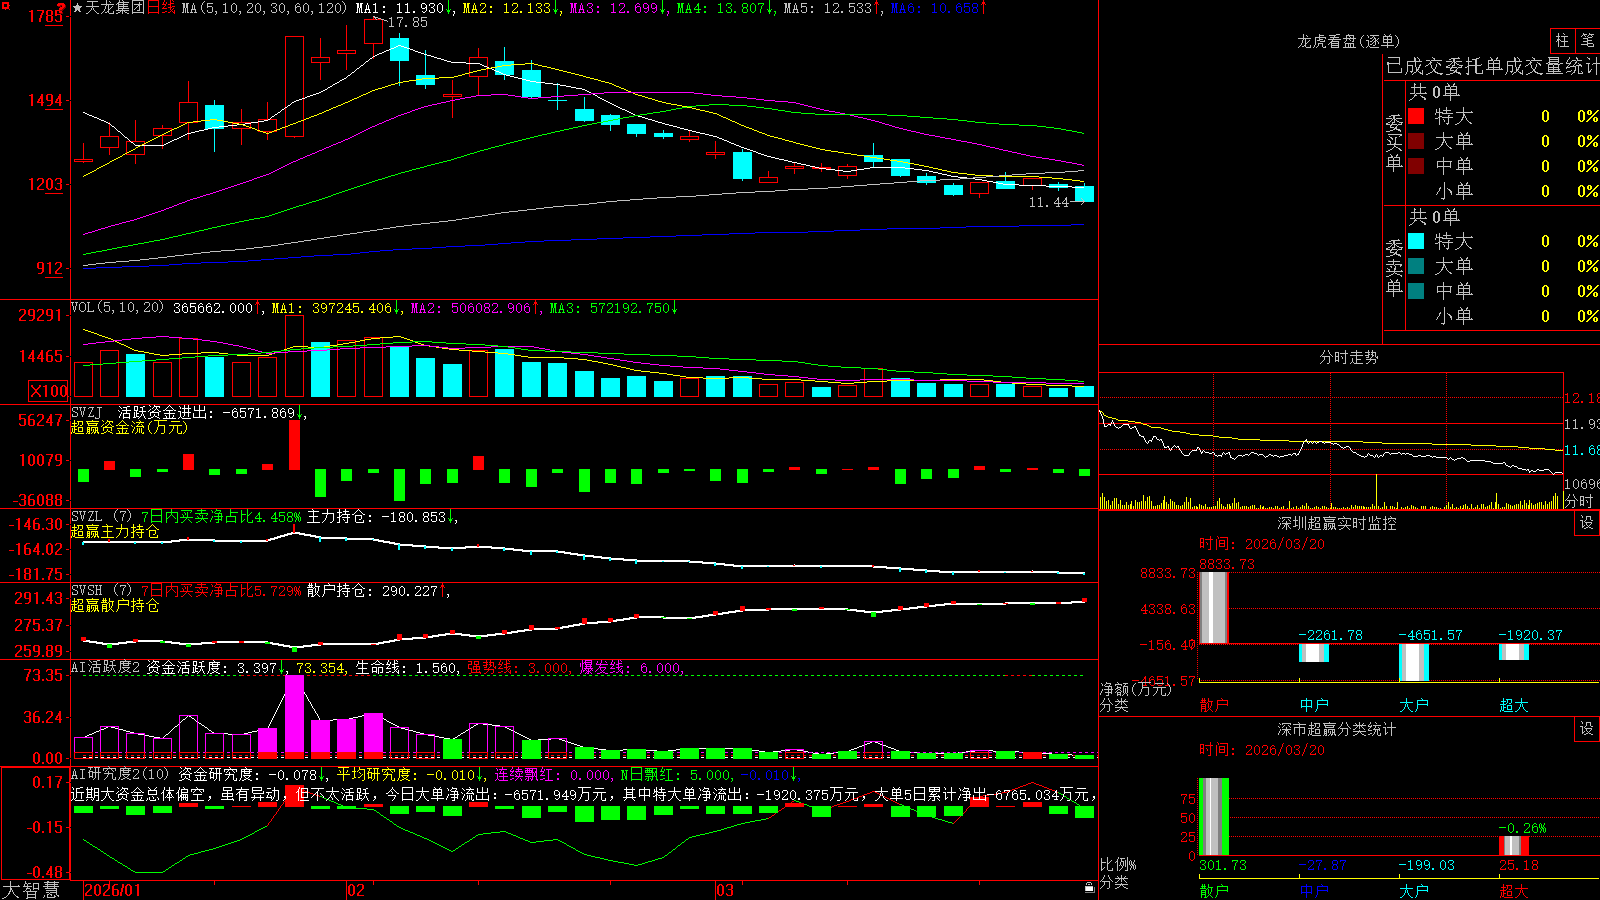Click the lock icon at chart bottom-right

(1090, 887)
